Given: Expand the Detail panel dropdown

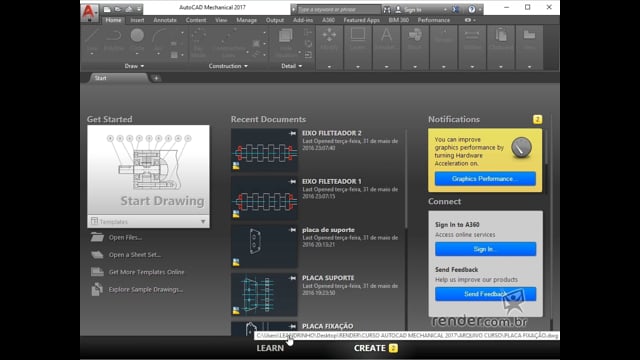Looking at the screenshot, I should 291,66.
